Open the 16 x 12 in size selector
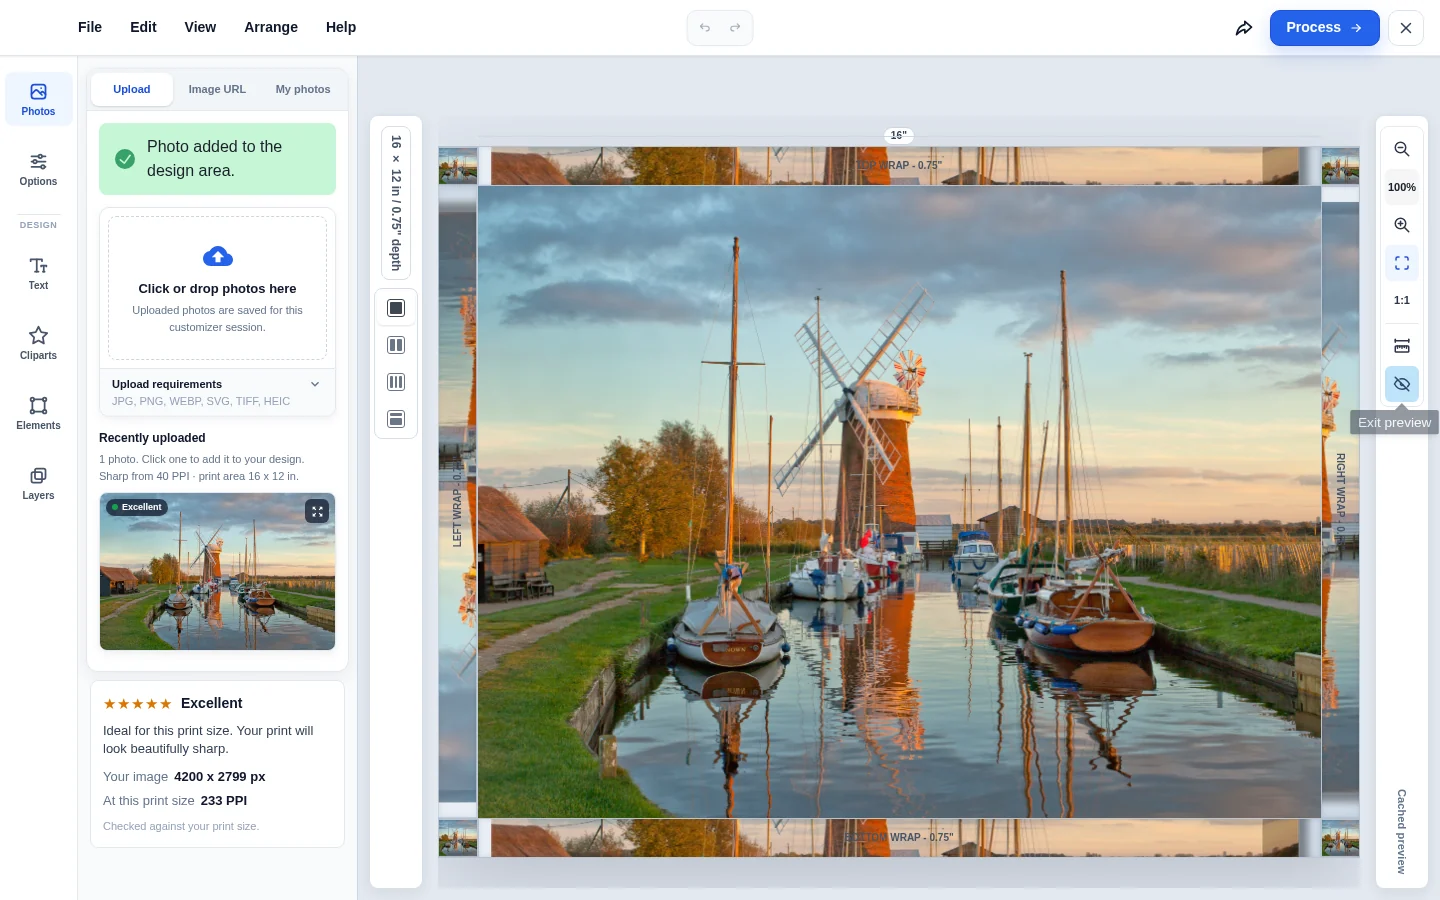Viewport: 1440px width, 900px height. 396,203
